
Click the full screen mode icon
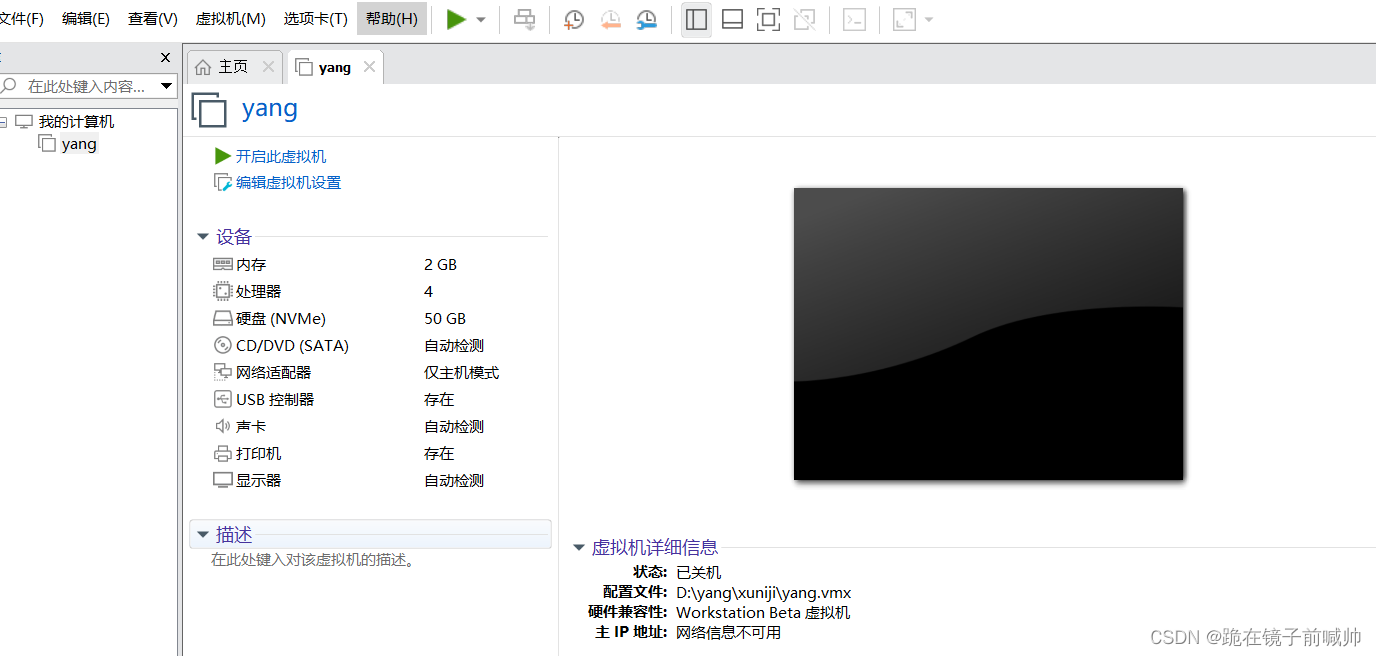[768, 19]
